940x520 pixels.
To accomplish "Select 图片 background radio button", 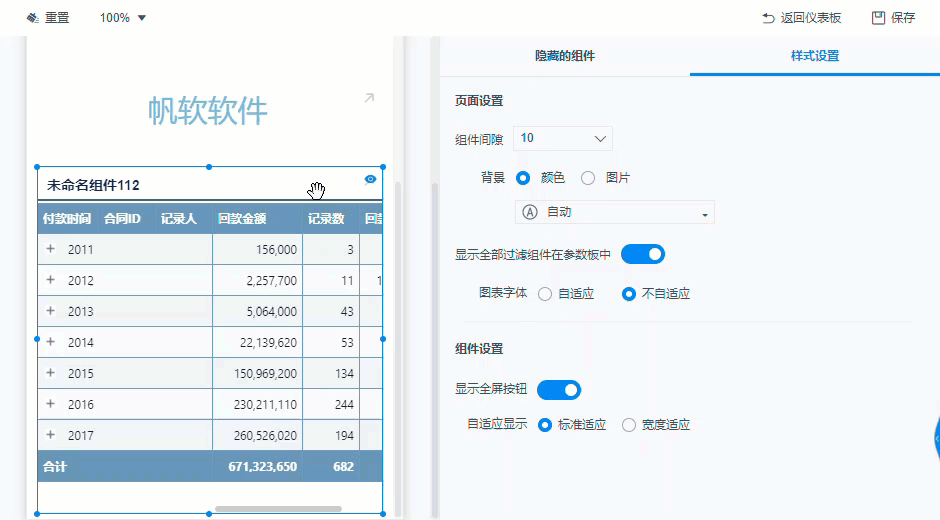I will coord(588,178).
